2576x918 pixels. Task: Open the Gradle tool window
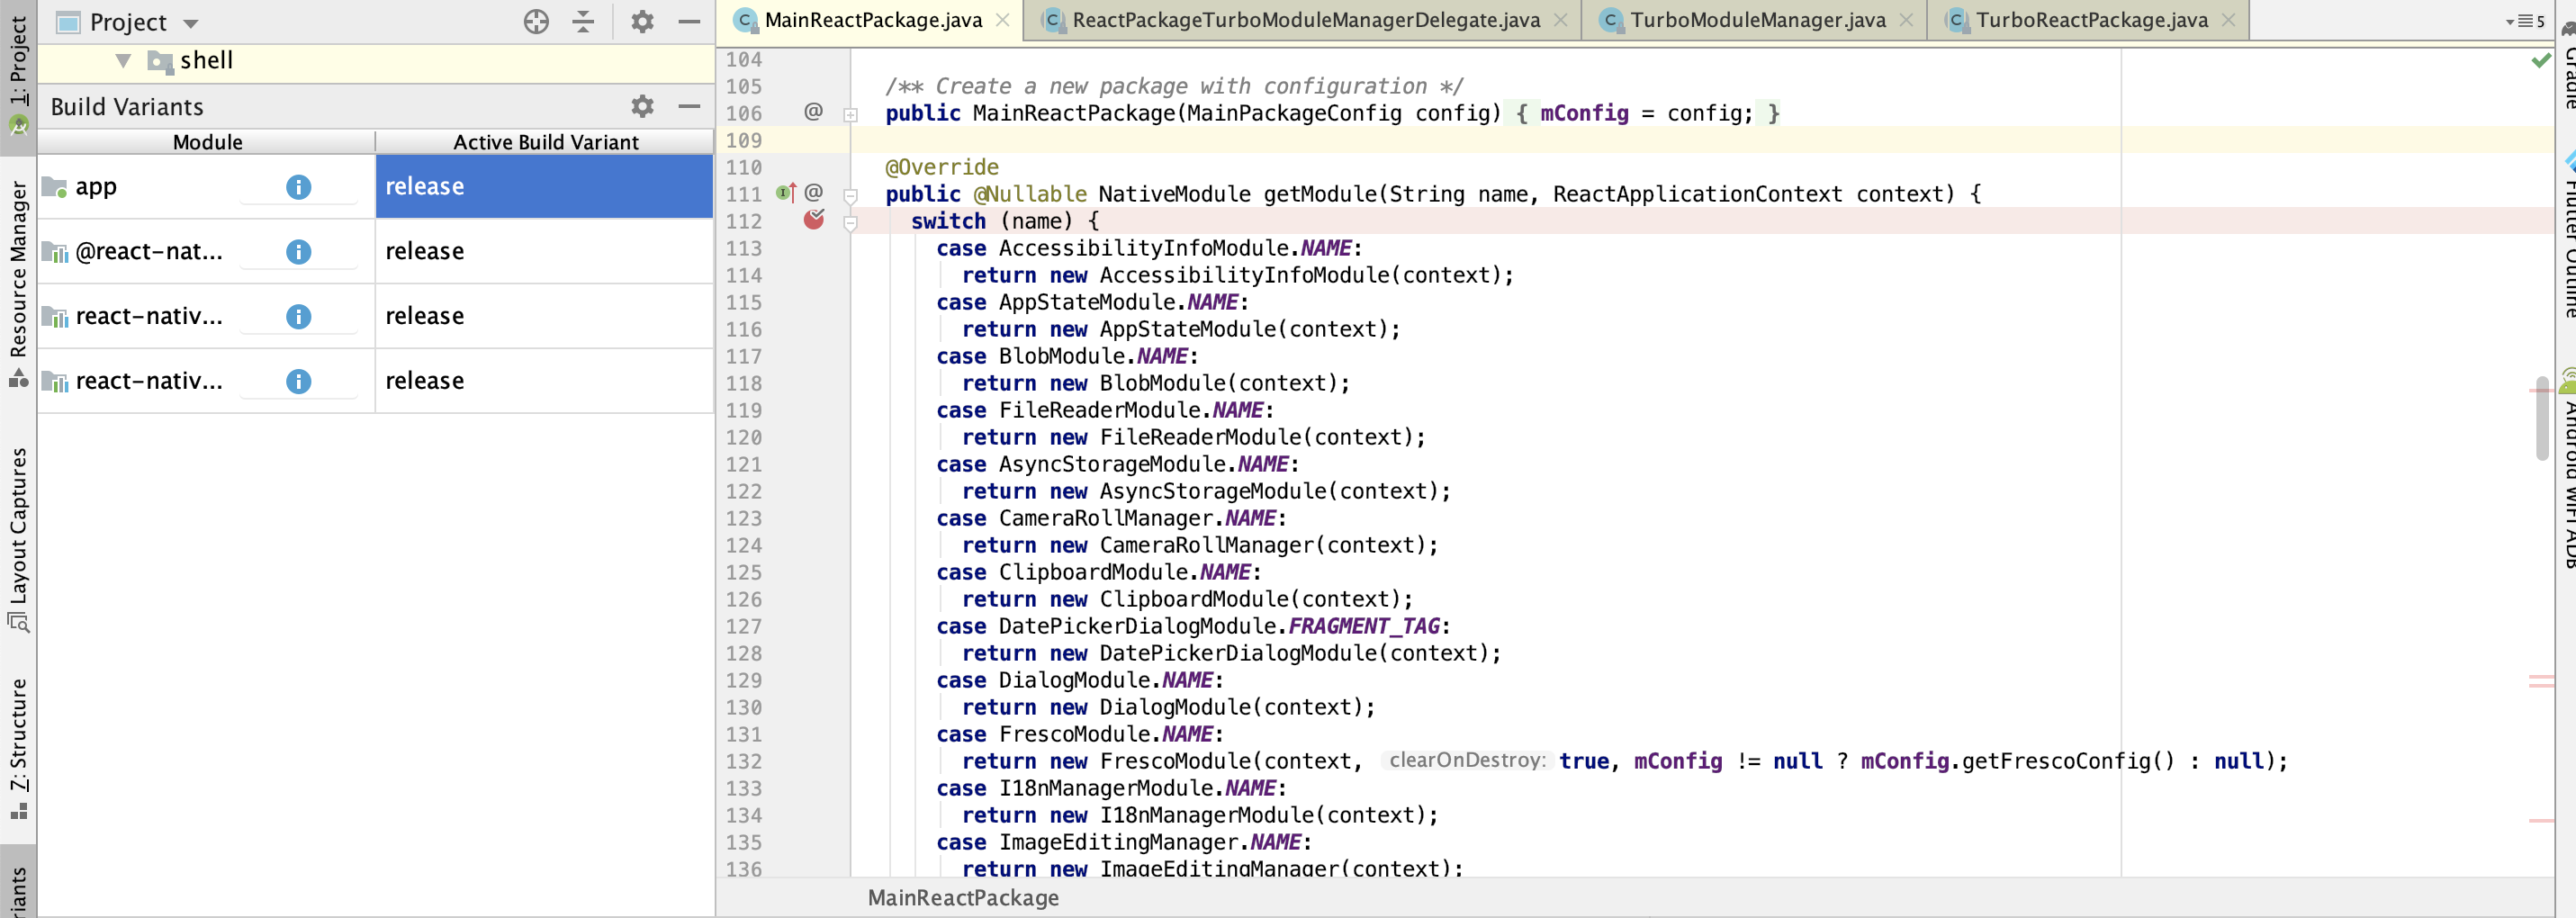[2567, 65]
